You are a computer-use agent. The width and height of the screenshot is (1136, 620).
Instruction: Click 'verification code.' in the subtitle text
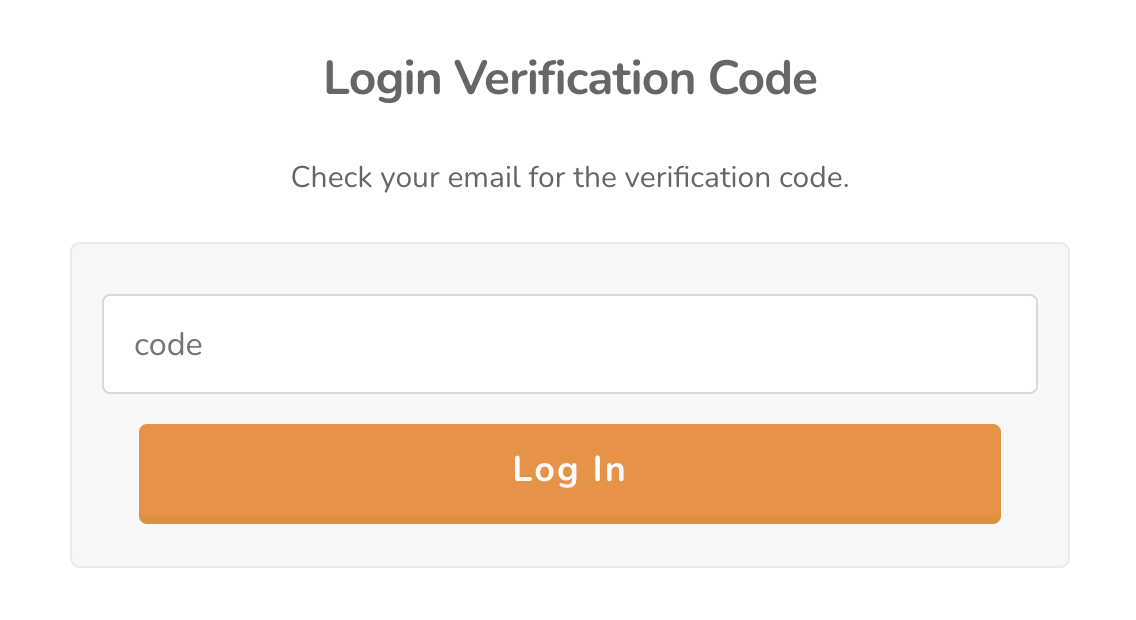click(x=737, y=177)
